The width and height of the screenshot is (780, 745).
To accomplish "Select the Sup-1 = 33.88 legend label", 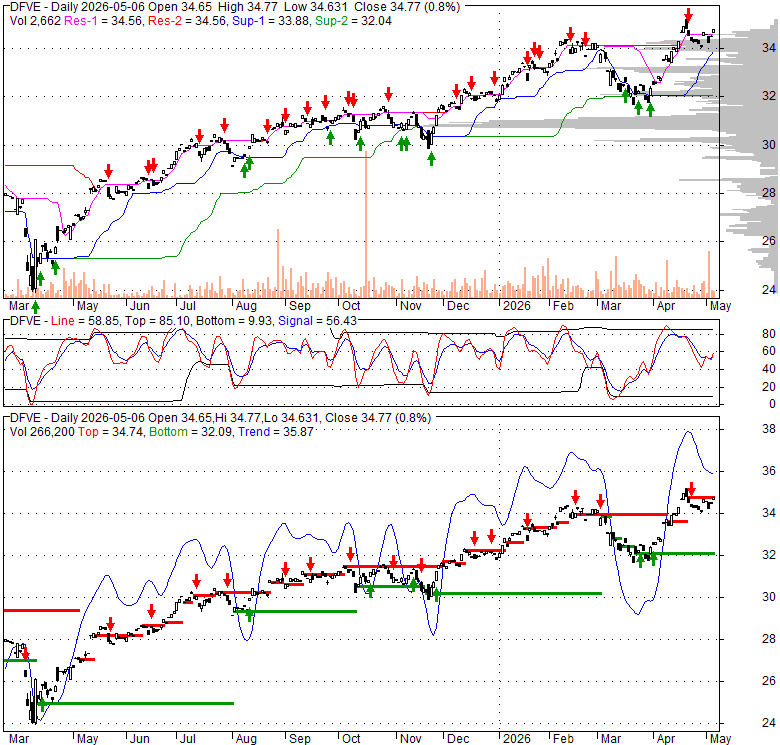I will 271,21.
